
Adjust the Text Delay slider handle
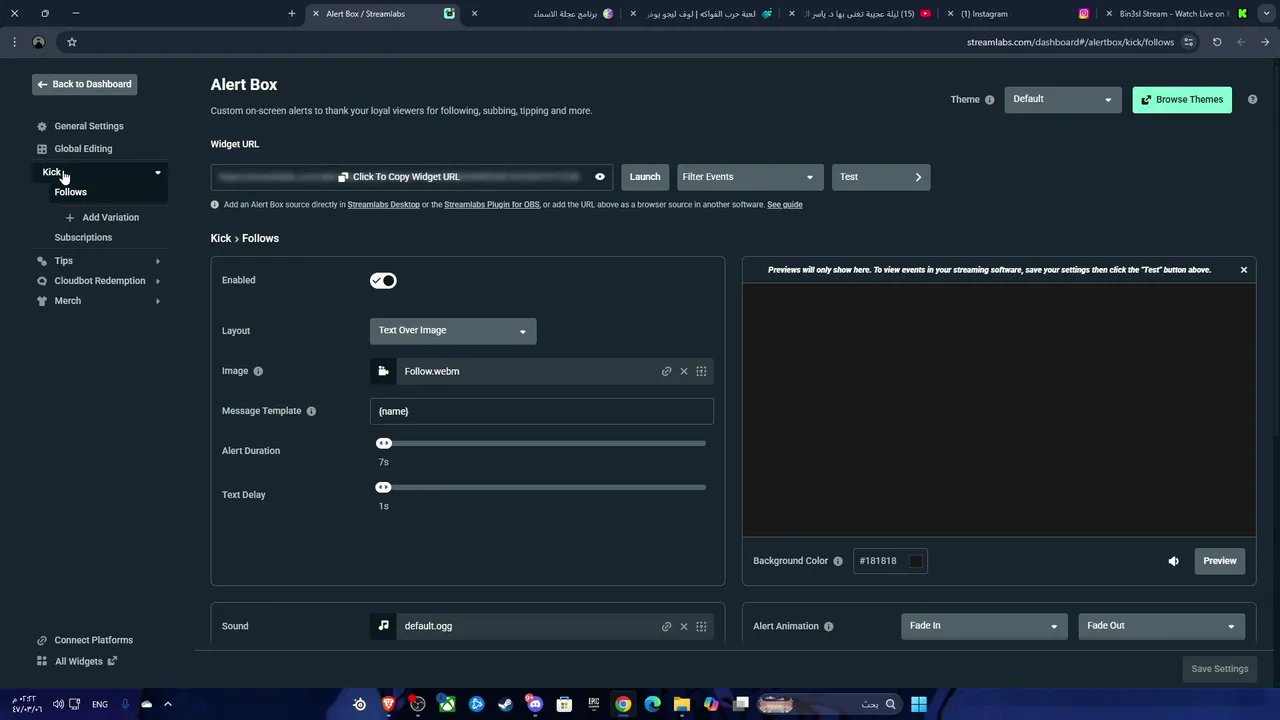[383, 487]
